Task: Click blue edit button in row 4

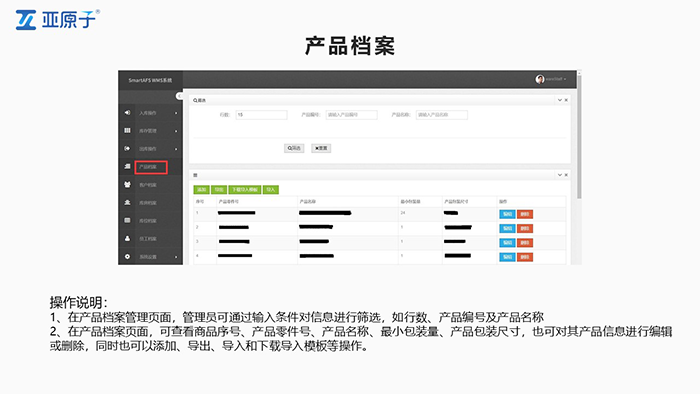Action: tap(507, 257)
